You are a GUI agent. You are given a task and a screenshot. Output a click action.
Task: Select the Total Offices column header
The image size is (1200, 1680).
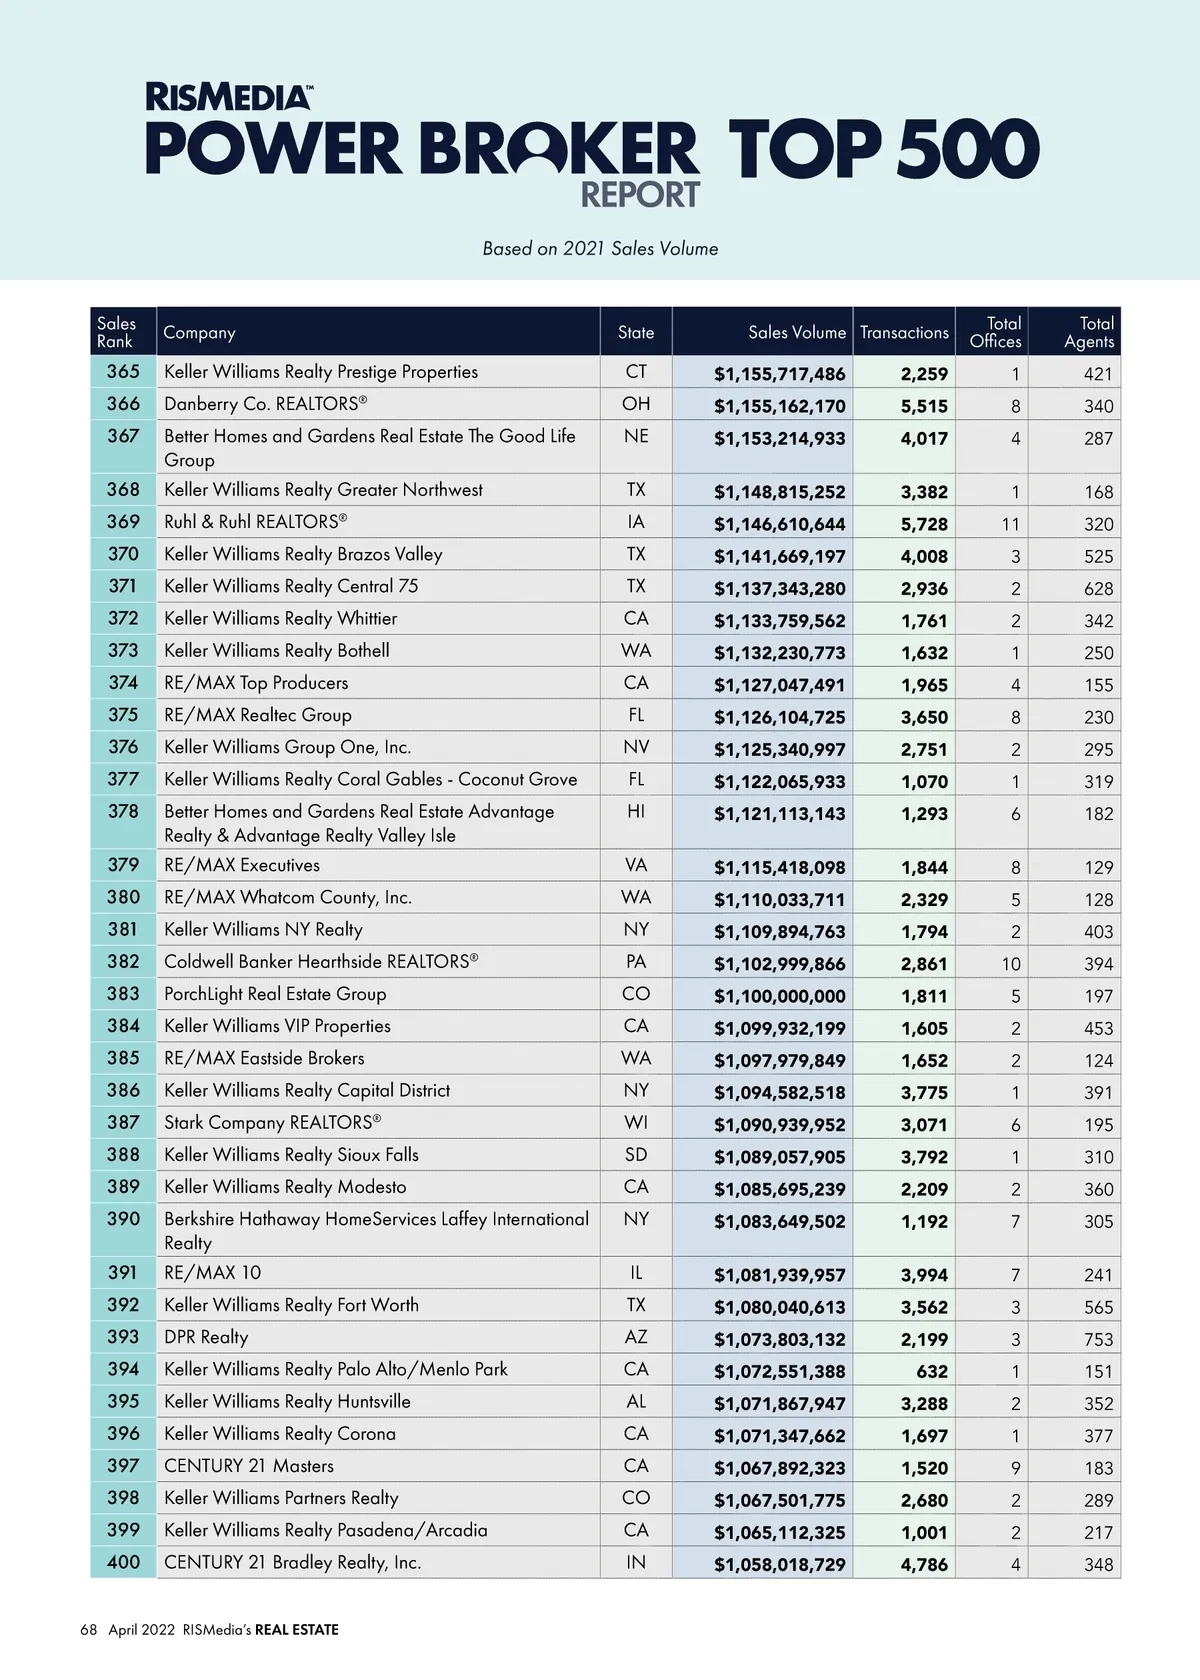(995, 332)
